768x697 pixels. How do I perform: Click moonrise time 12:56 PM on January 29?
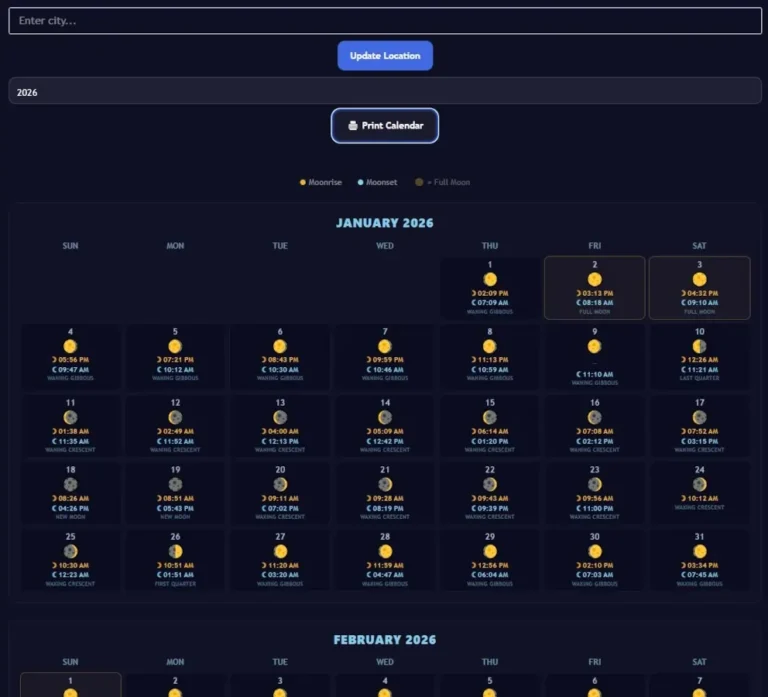click(x=490, y=565)
